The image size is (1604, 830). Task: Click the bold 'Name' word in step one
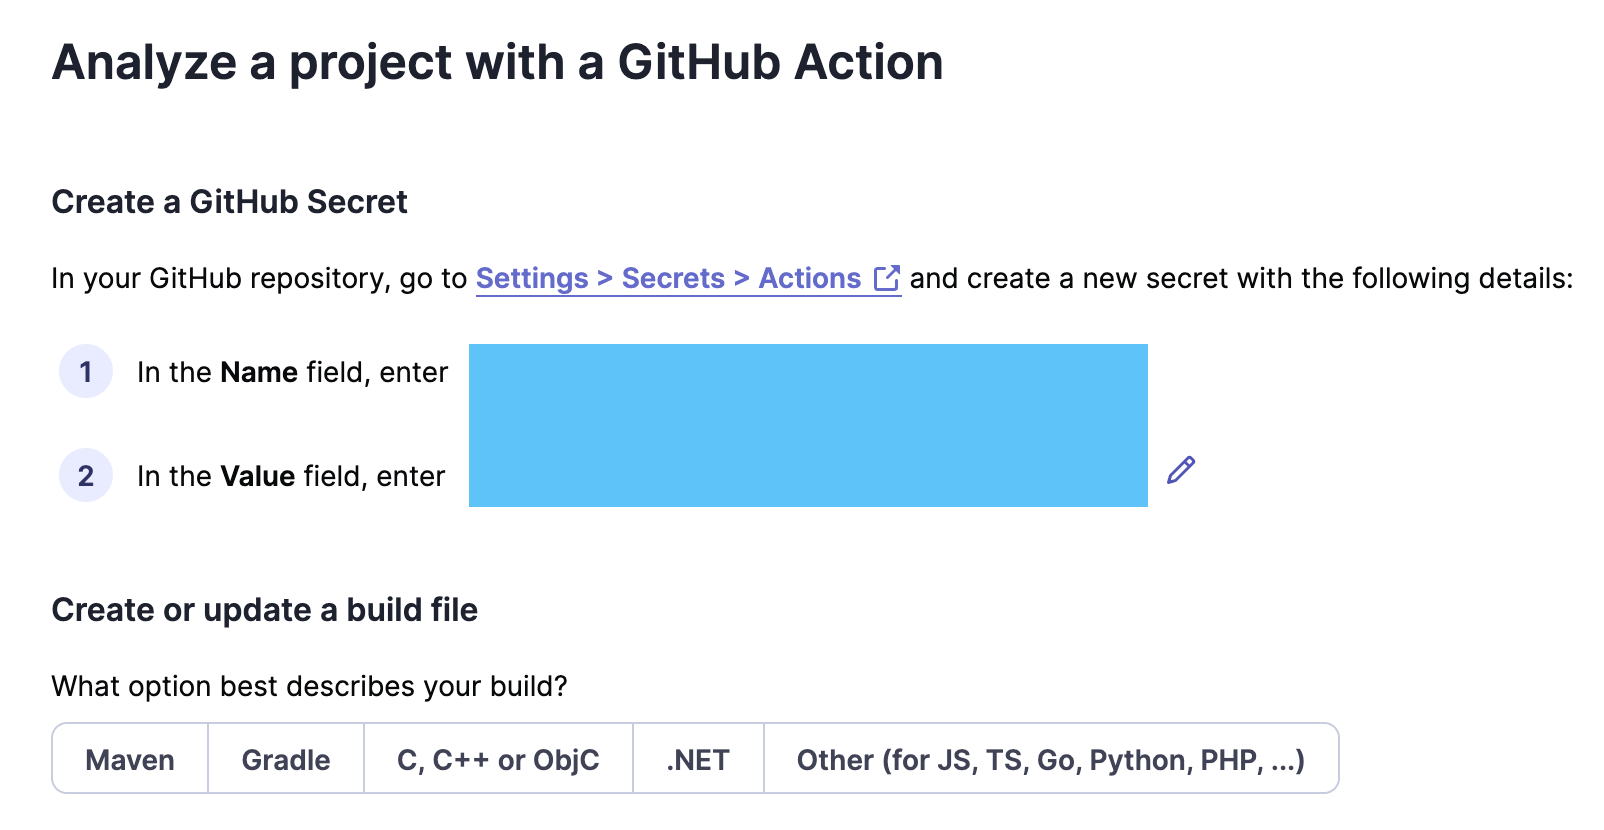tap(259, 372)
